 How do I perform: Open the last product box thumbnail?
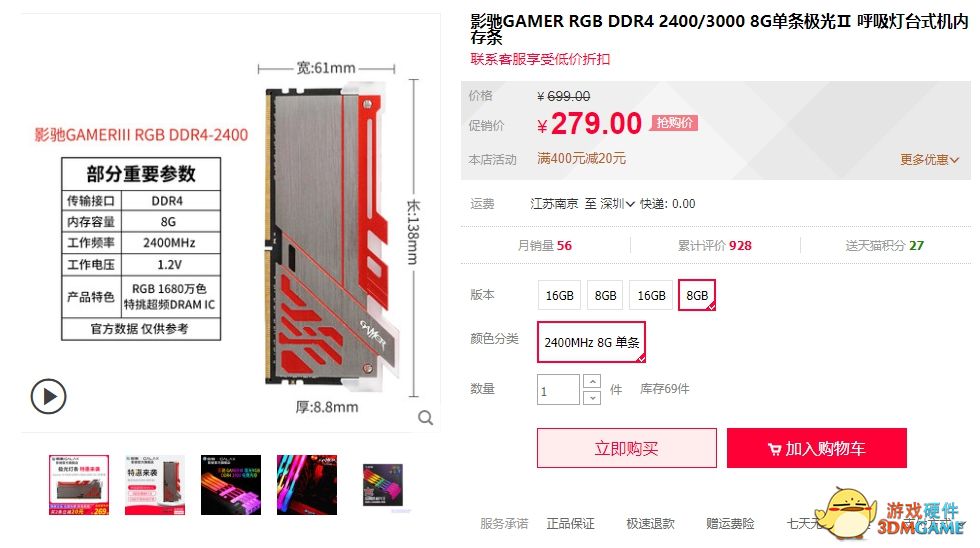pos(383,485)
